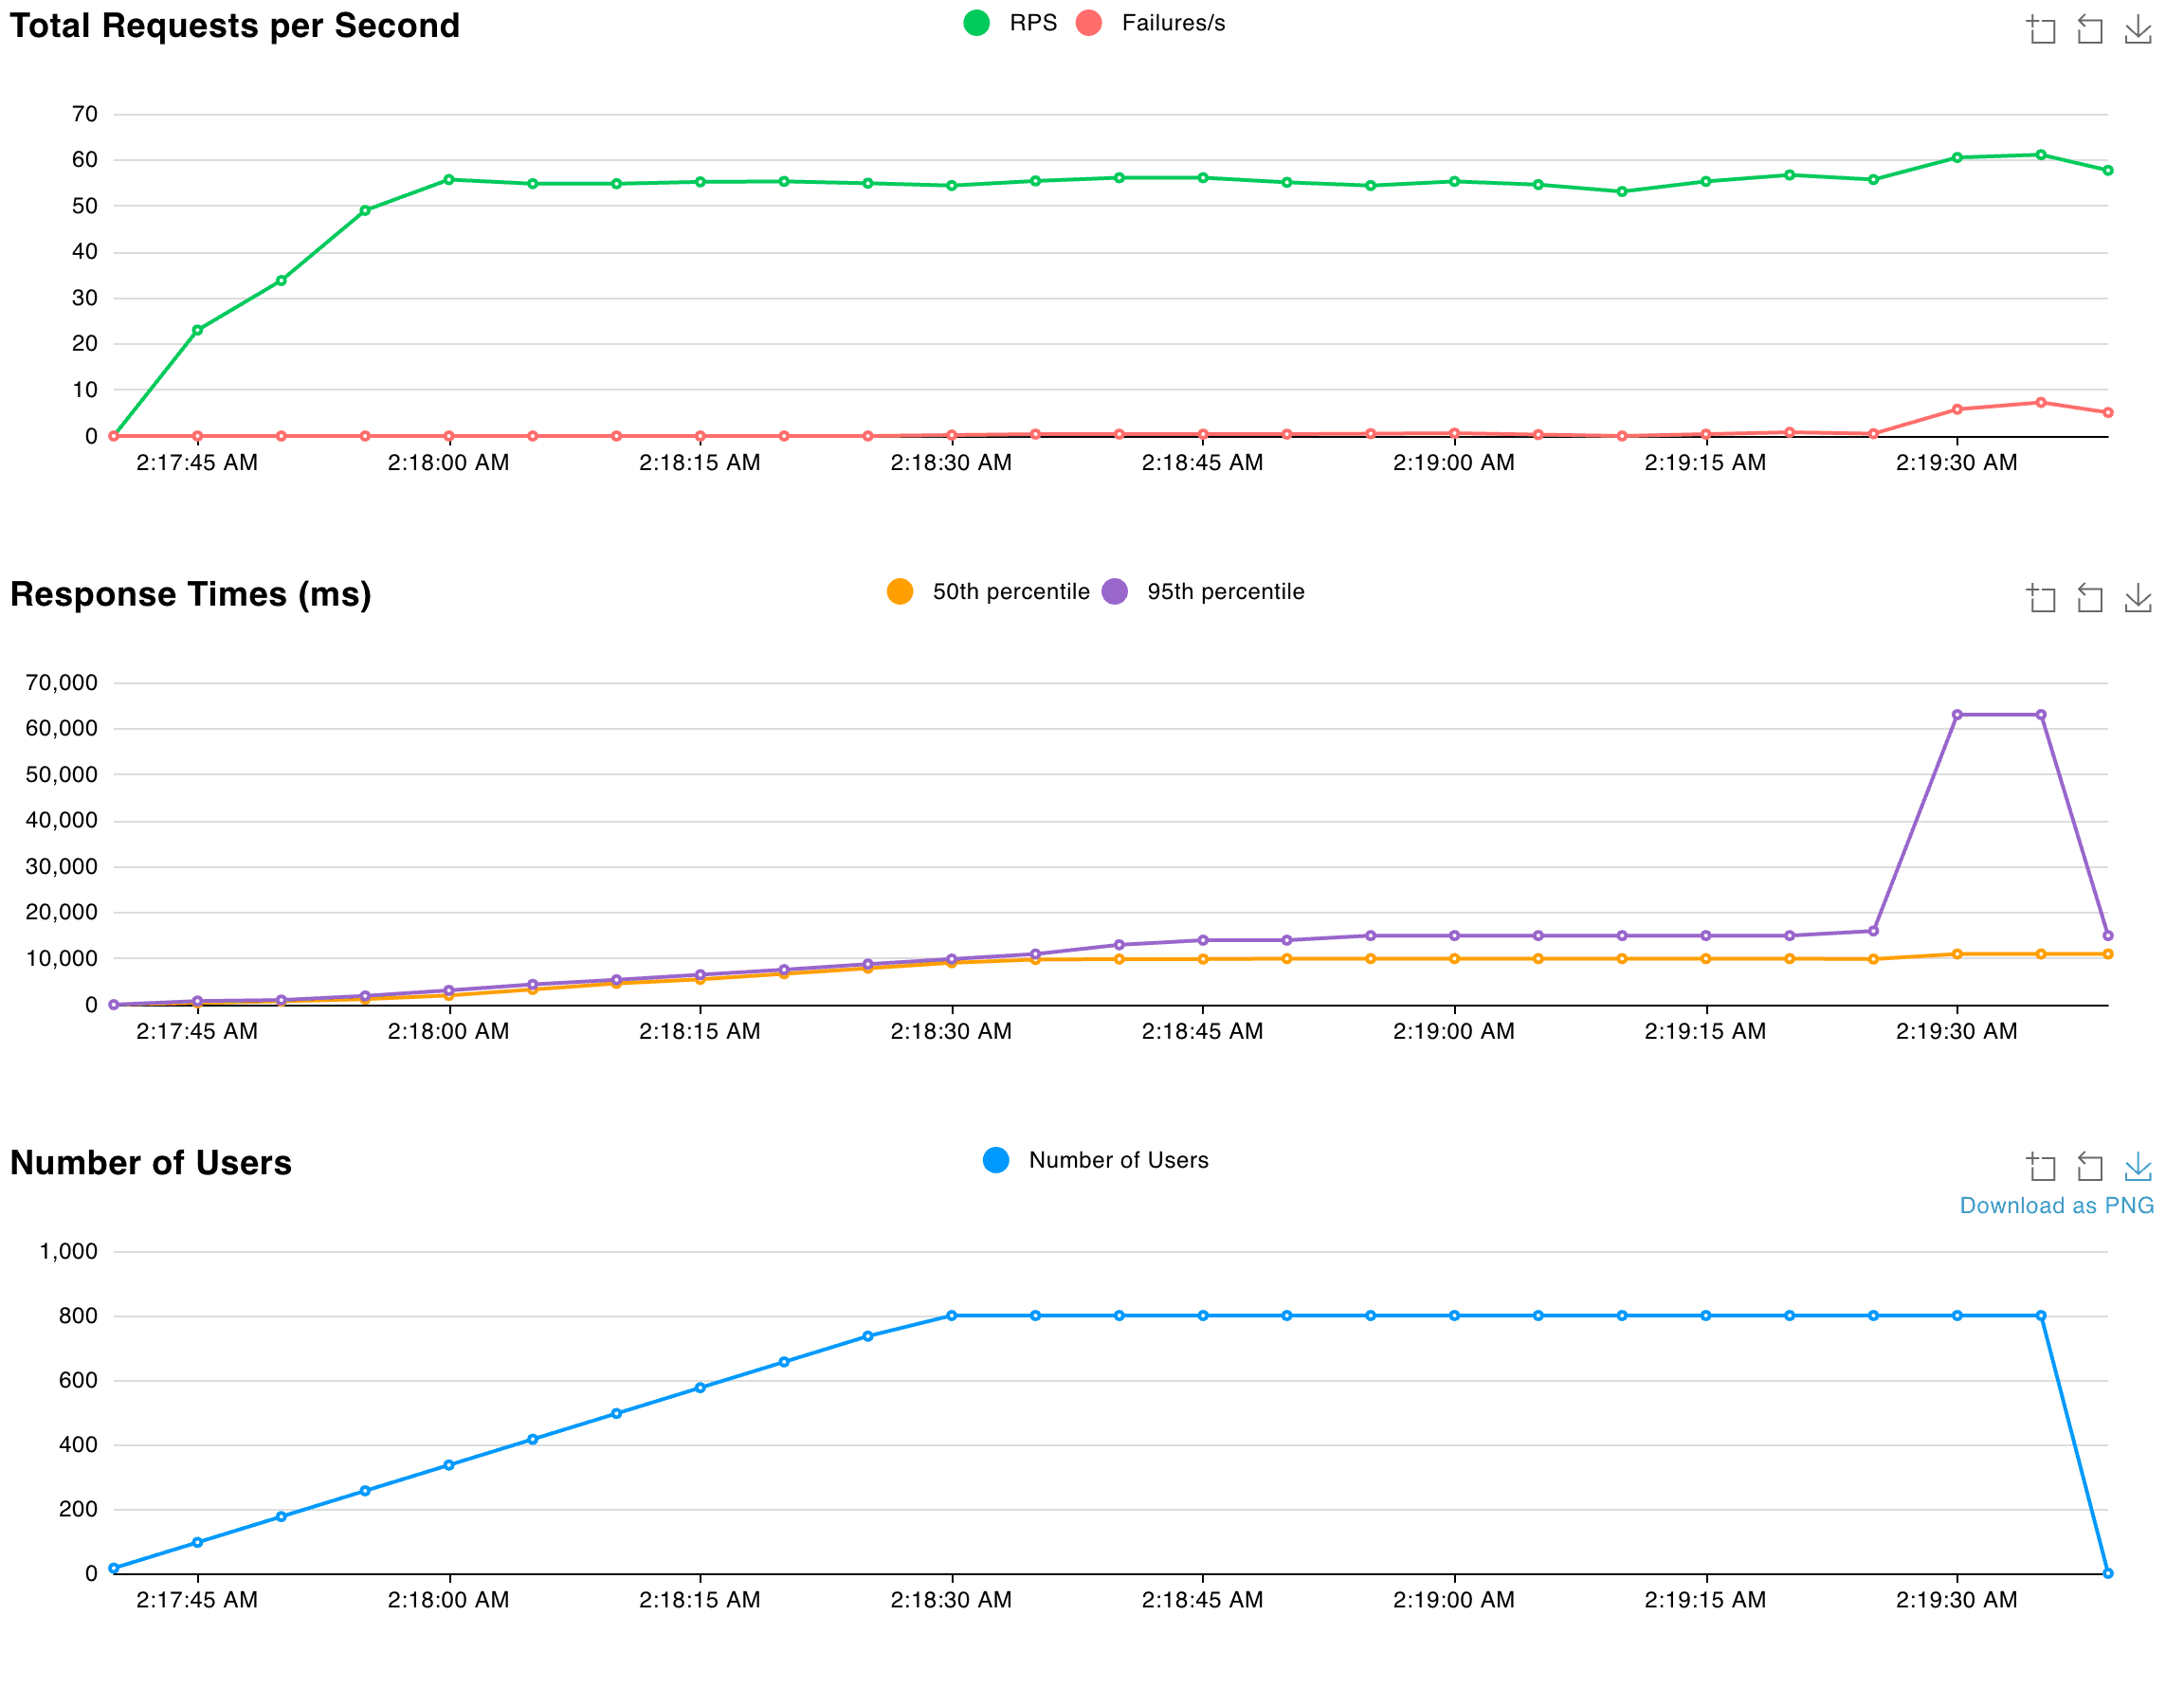Click zoom reset icon in Number of Users chart
This screenshot has width=2184, height=1706.
2089,1167
